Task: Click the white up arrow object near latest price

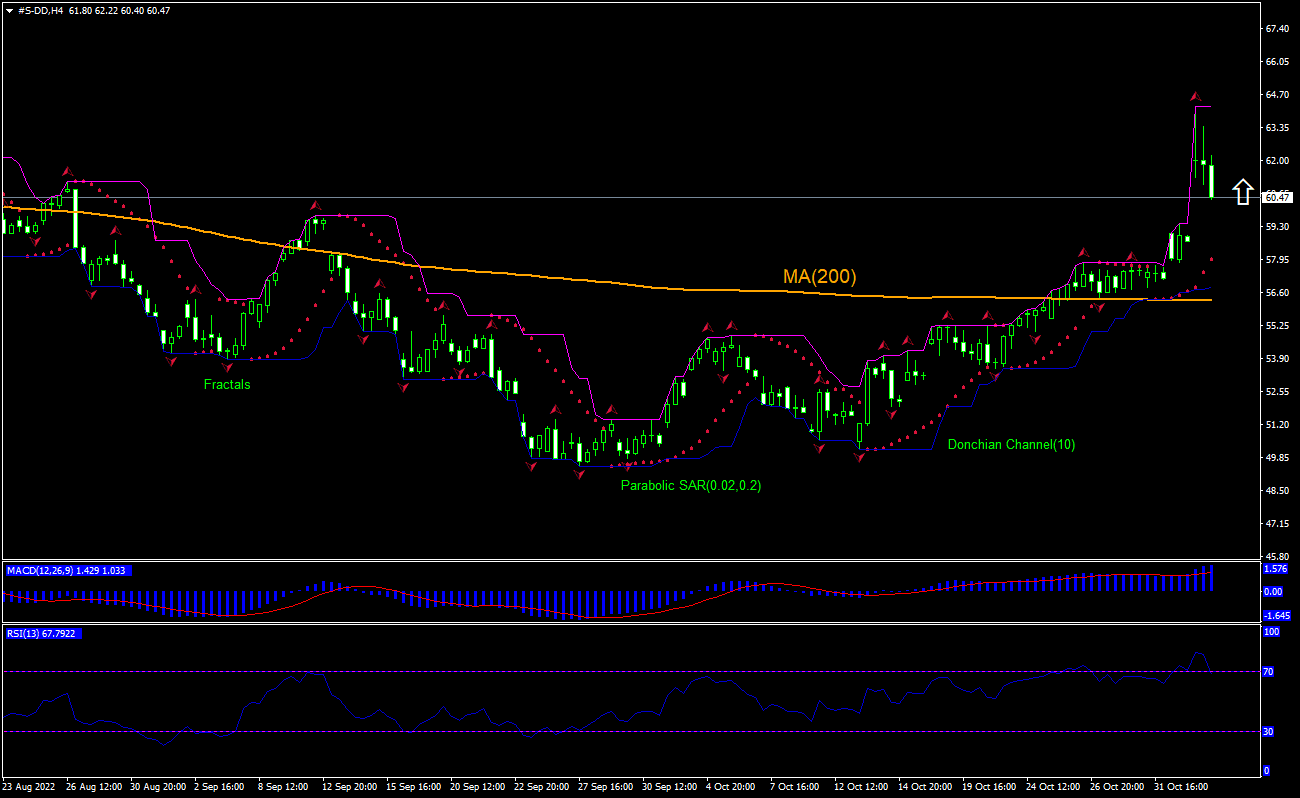Action: [1243, 191]
